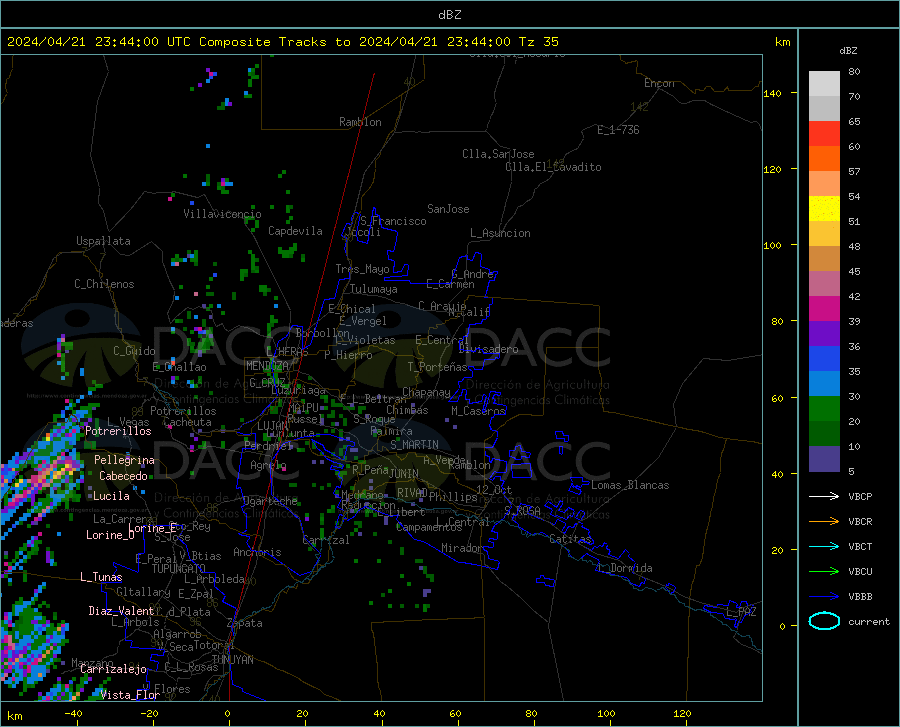Image resolution: width=900 pixels, height=727 pixels.
Task: Click the L_PAZ label
Action: [741, 612]
